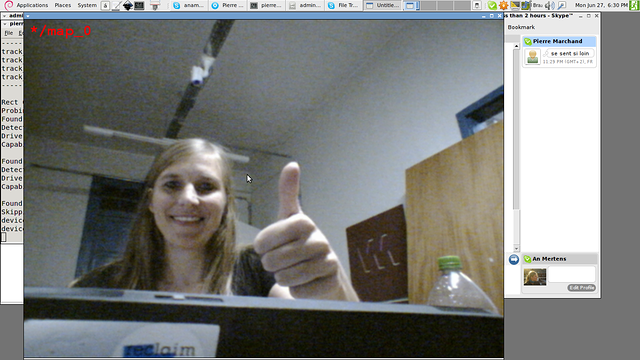Open the System menu in top panel

coord(87,5)
